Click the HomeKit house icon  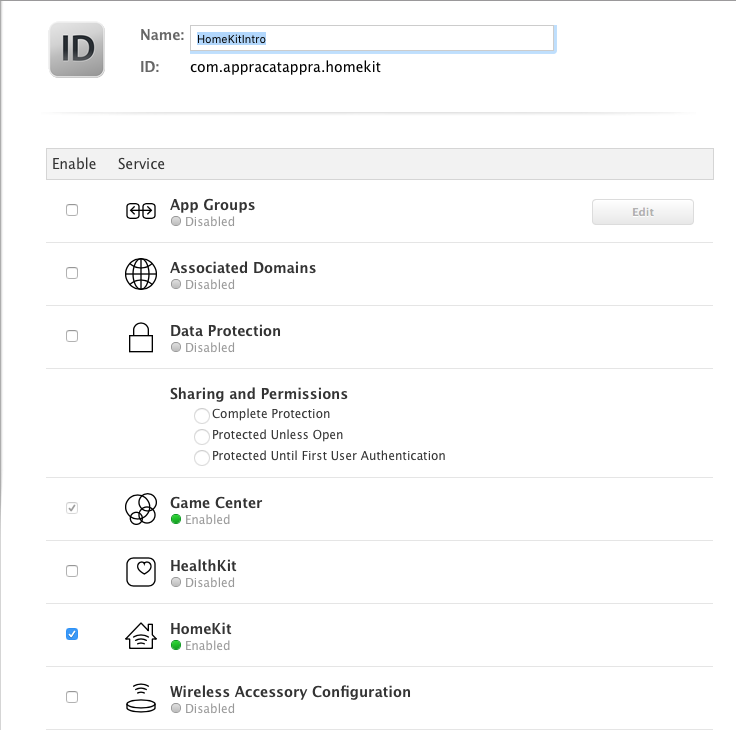(141, 635)
